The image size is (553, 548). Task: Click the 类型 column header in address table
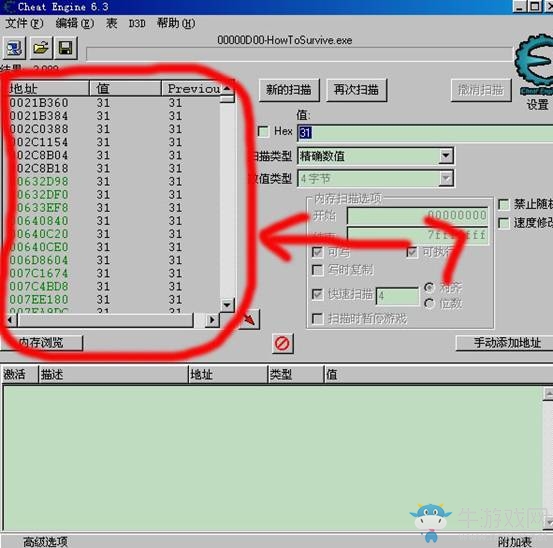point(295,375)
